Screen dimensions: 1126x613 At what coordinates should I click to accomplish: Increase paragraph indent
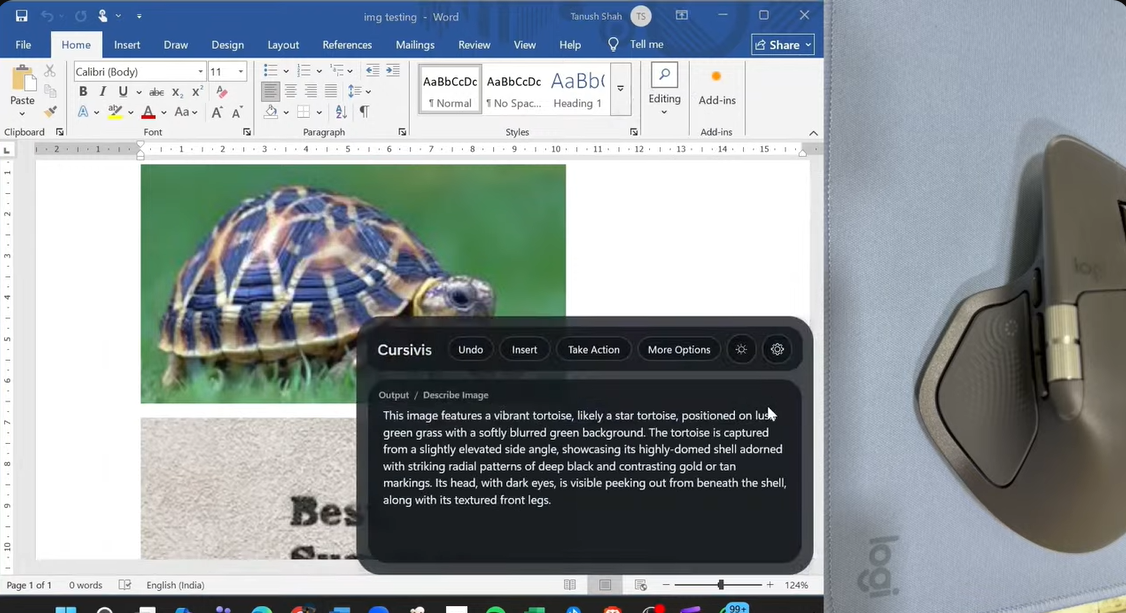pyautogui.click(x=393, y=70)
